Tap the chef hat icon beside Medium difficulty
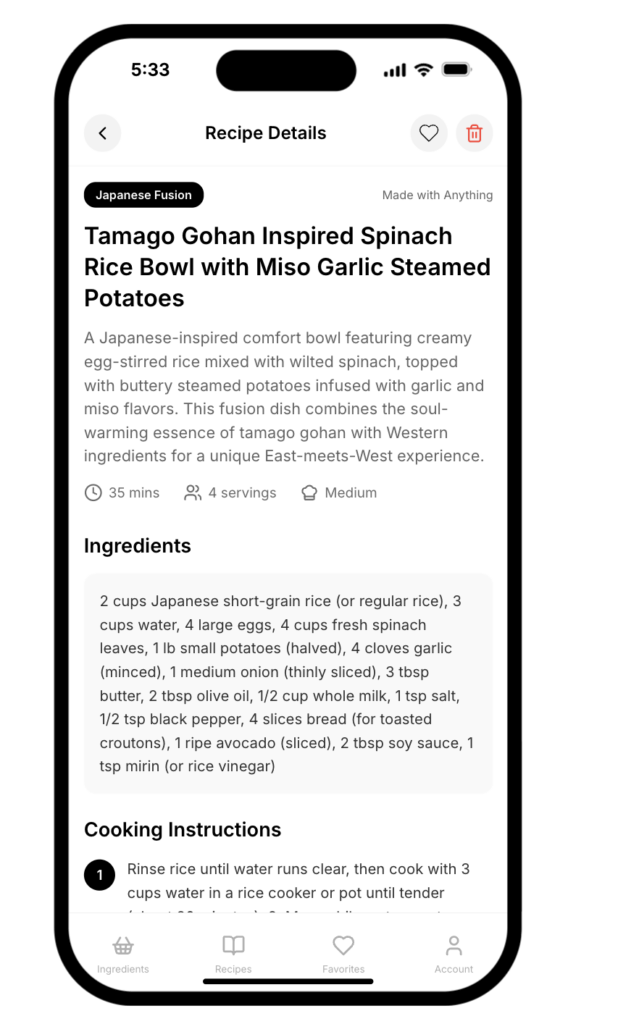Image resolution: width=639 pixels, height=1024 pixels. [x=308, y=492]
